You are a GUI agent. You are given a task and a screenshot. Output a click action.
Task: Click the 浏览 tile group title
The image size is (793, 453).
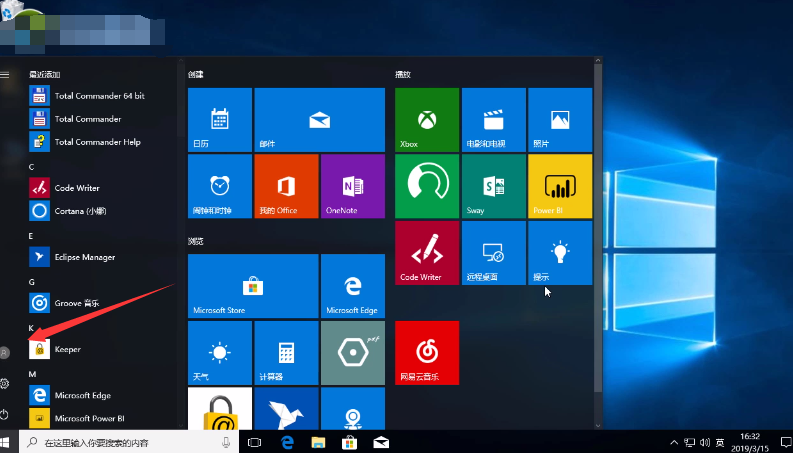[196, 241]
